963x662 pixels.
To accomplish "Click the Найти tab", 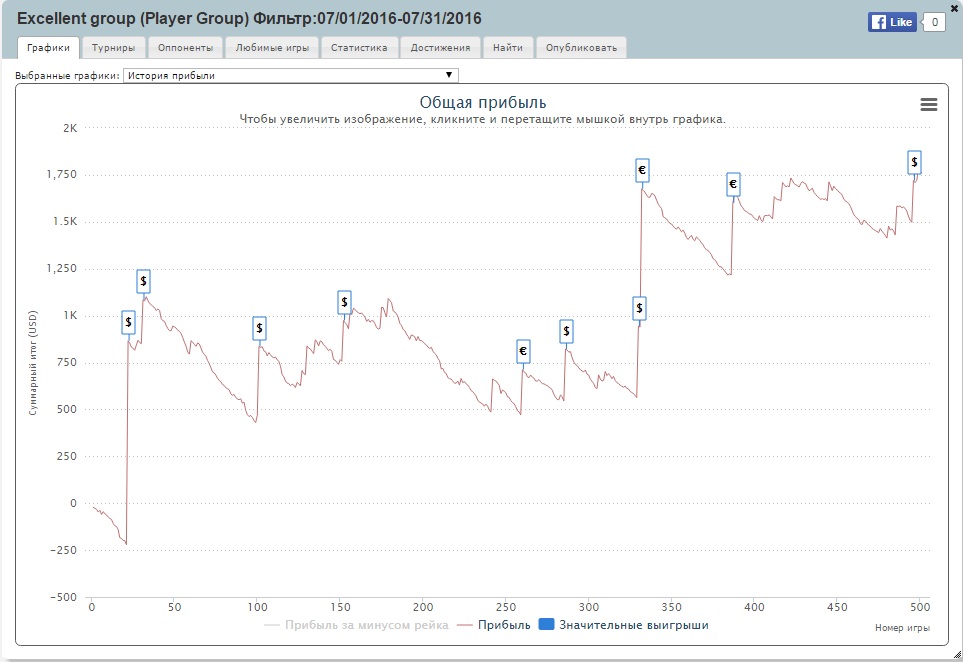I will click(x=508, y=47).
